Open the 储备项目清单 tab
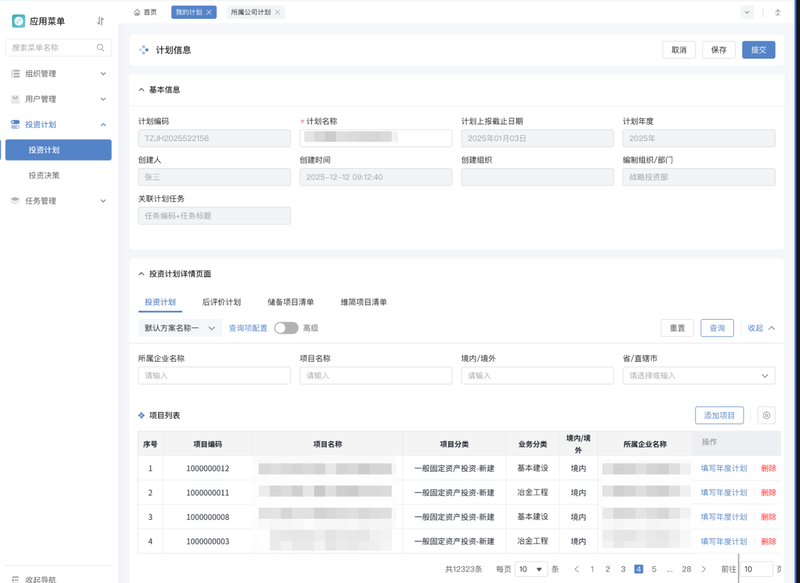The height and width of the screenshot is (583, 800). [x=290, y=302]
